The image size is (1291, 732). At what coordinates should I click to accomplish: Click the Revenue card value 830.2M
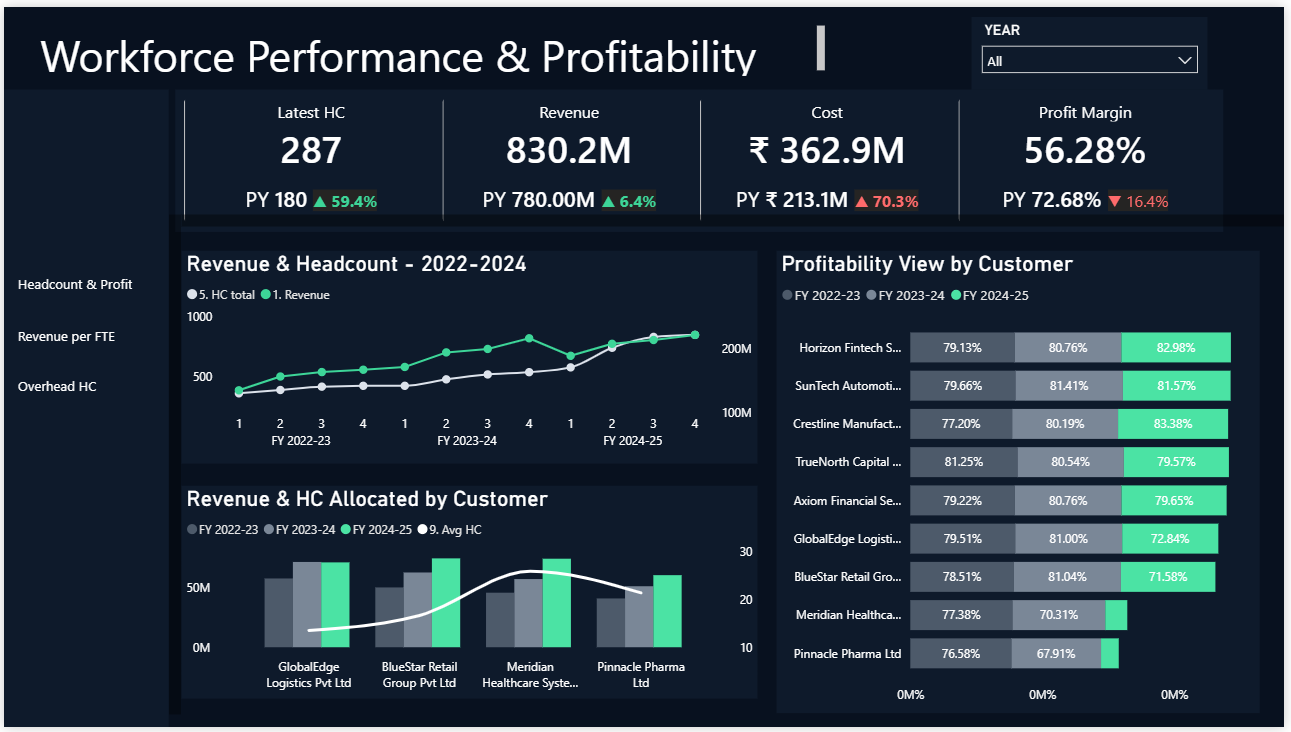pos(569,151)
